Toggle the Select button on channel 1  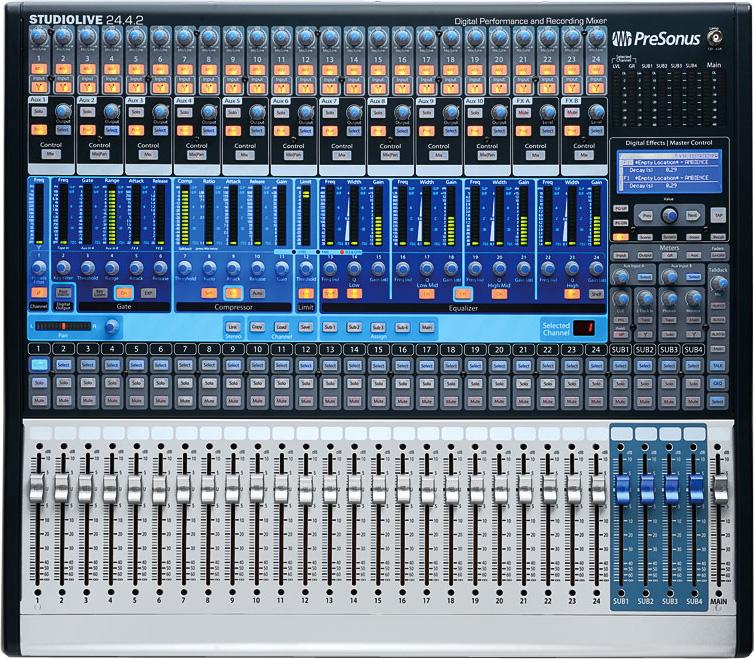coord(39,365)
